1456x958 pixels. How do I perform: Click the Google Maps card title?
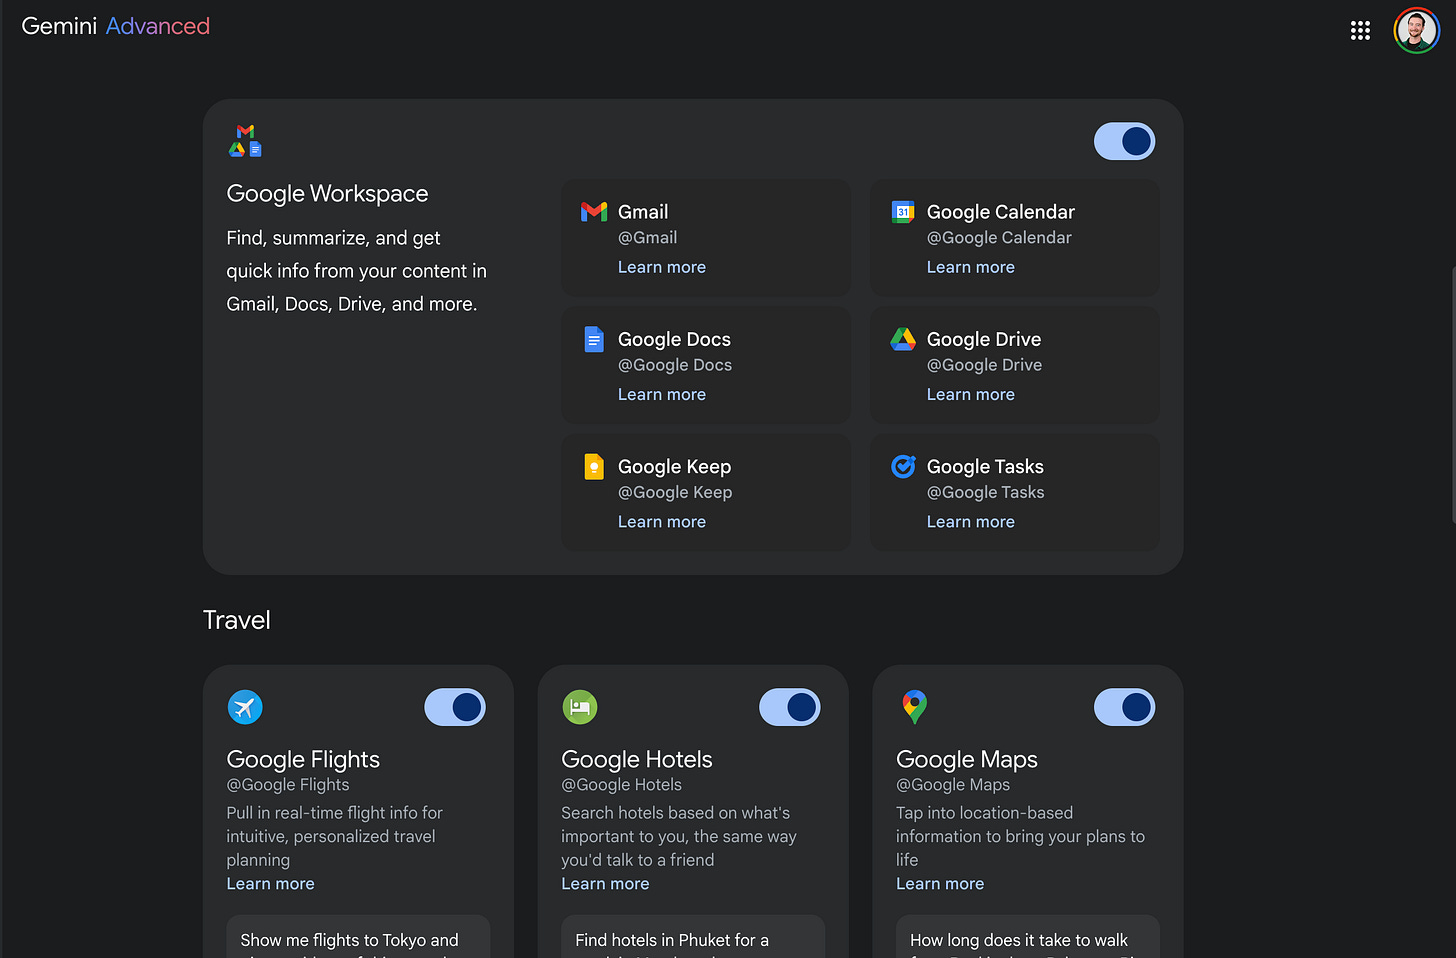967,759
